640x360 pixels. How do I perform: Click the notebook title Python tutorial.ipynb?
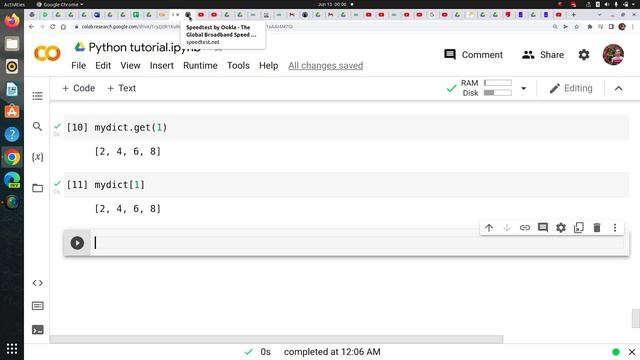(x=144, y=47)
